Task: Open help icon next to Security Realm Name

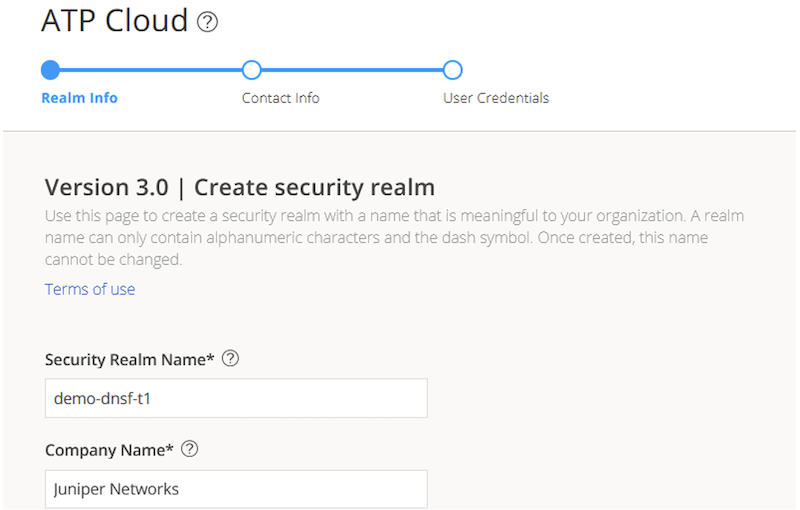Action: (x=230, y=359)
